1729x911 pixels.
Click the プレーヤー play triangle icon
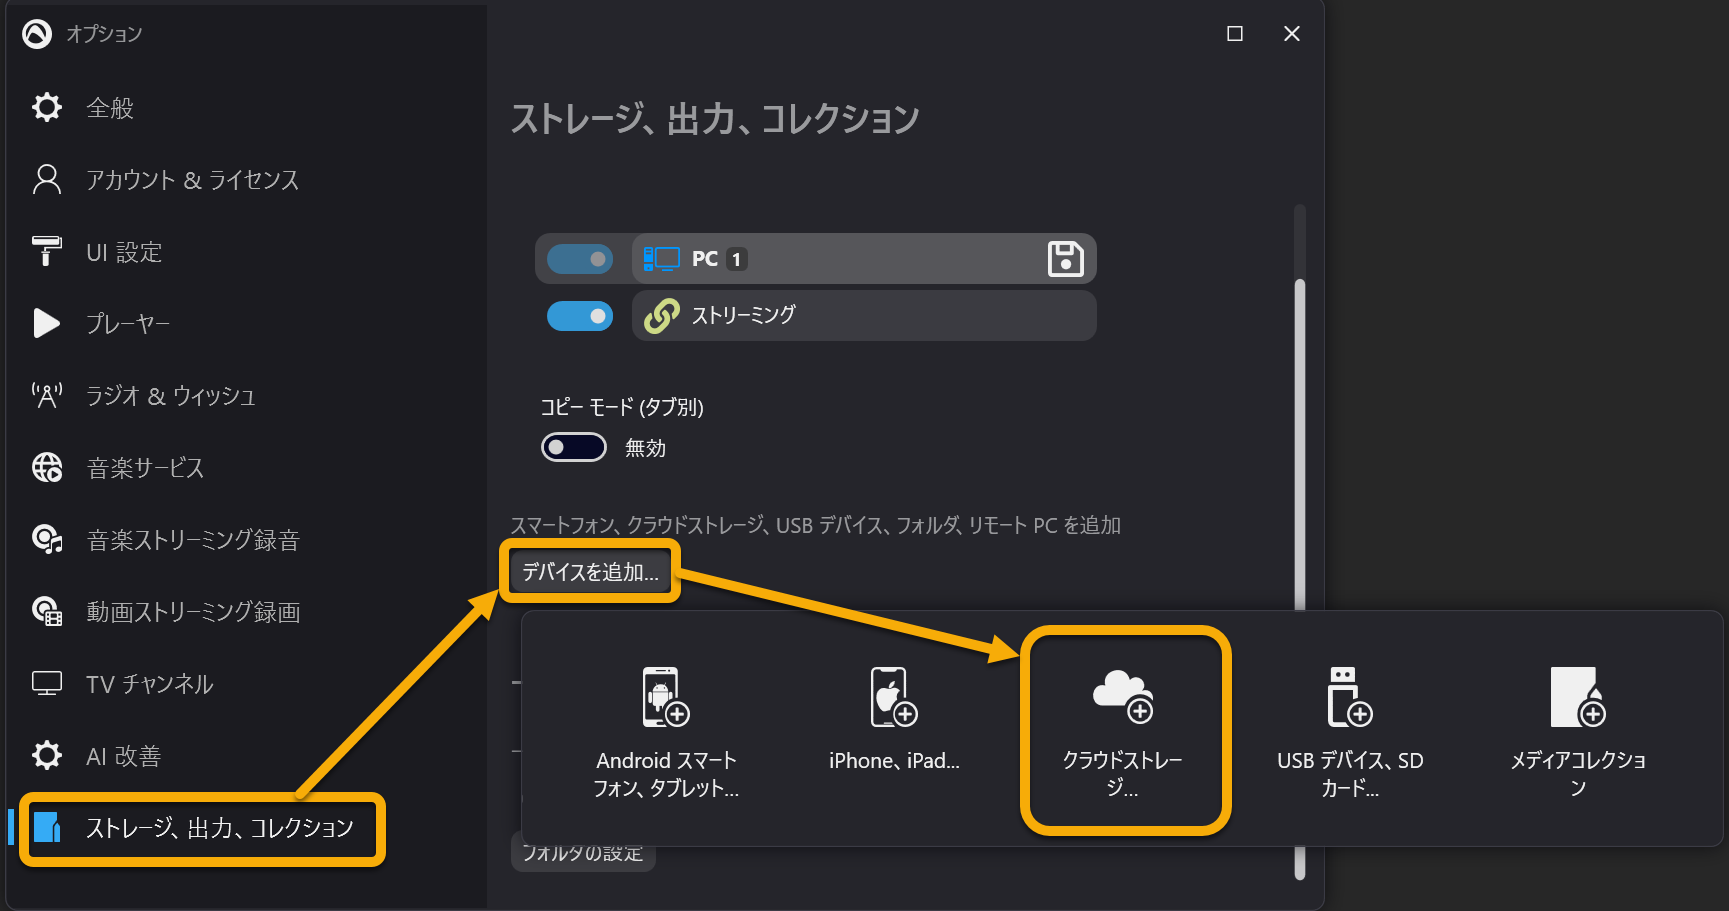(47, 323)
